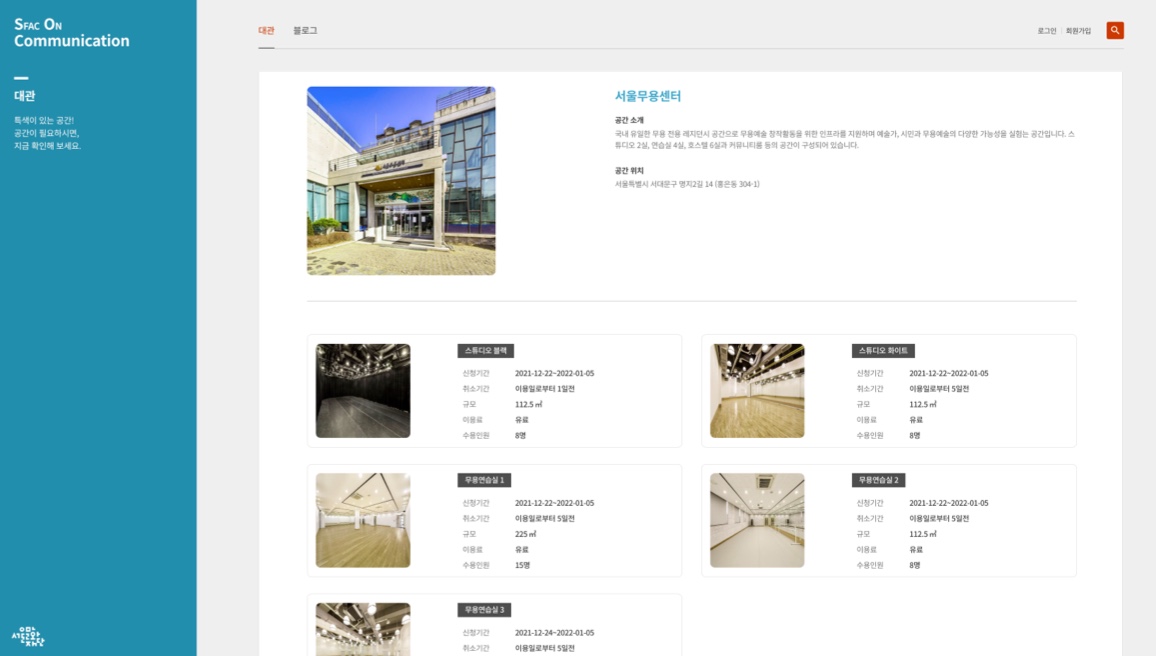This screenshot has width=1156, height=656.
Task: Click the 서울무용센터 title
Action: click(648, 96)
